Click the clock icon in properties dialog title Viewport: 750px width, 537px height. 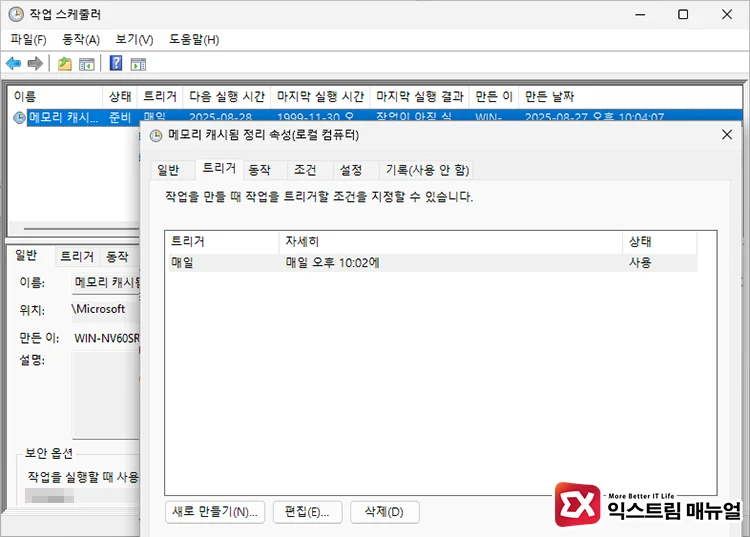pyautogui.click(x=156, y=136)
